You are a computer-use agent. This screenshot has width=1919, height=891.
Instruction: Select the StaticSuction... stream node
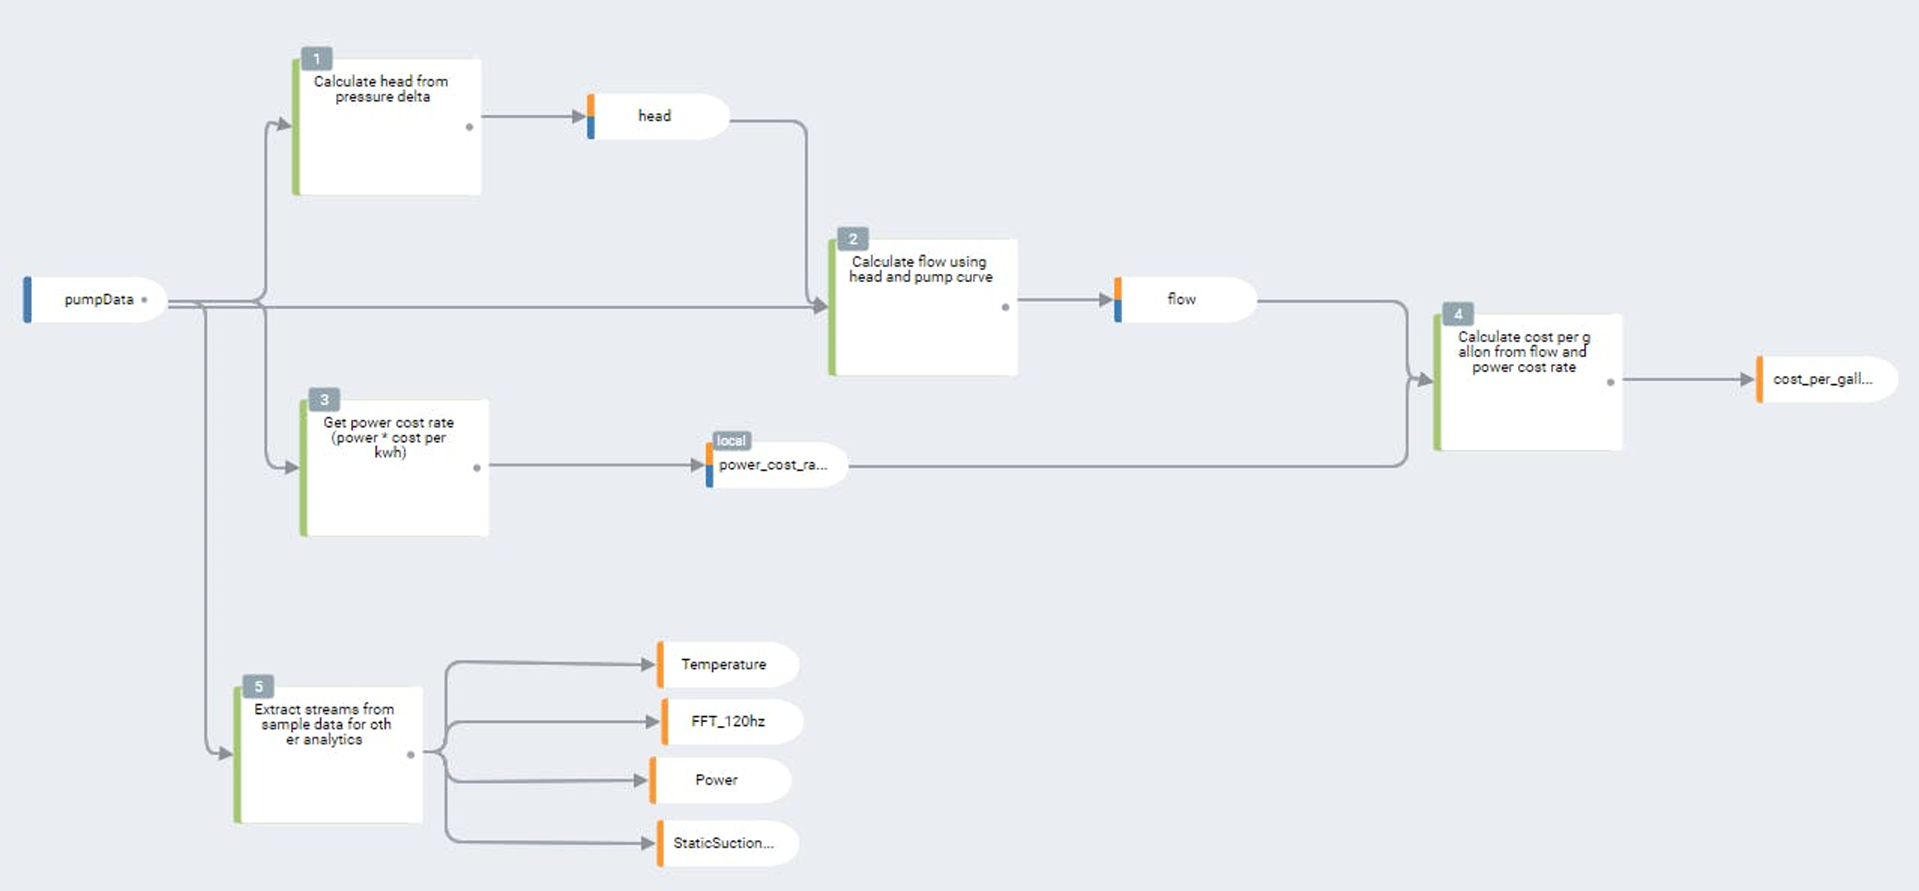pyautogui.click(x=728, y=843)
